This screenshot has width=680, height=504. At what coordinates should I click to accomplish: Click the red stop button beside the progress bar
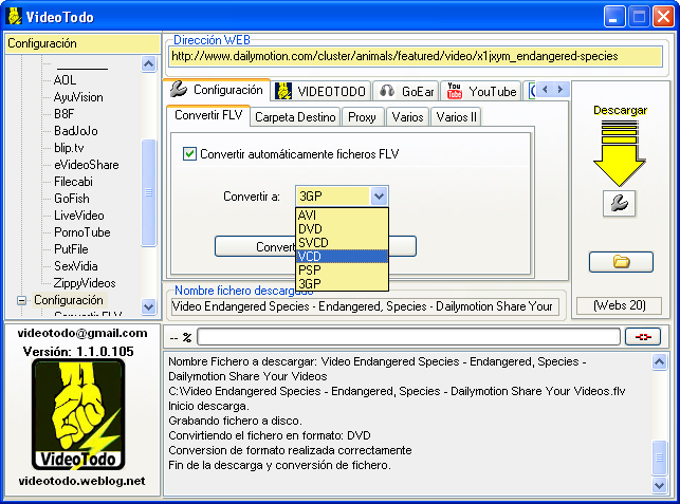pos(643,337)
